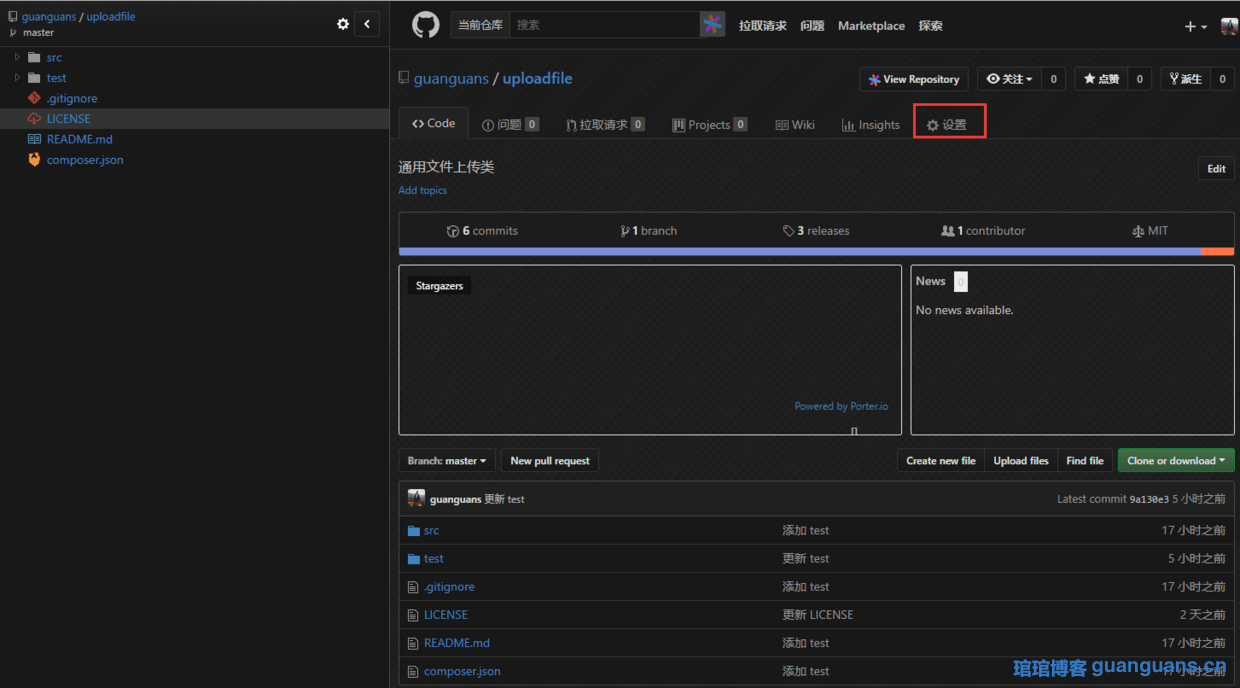Viewport: 1240px width, 688px height.
Task: Switch to the 问题 issues tab
Action: (510, 125)
